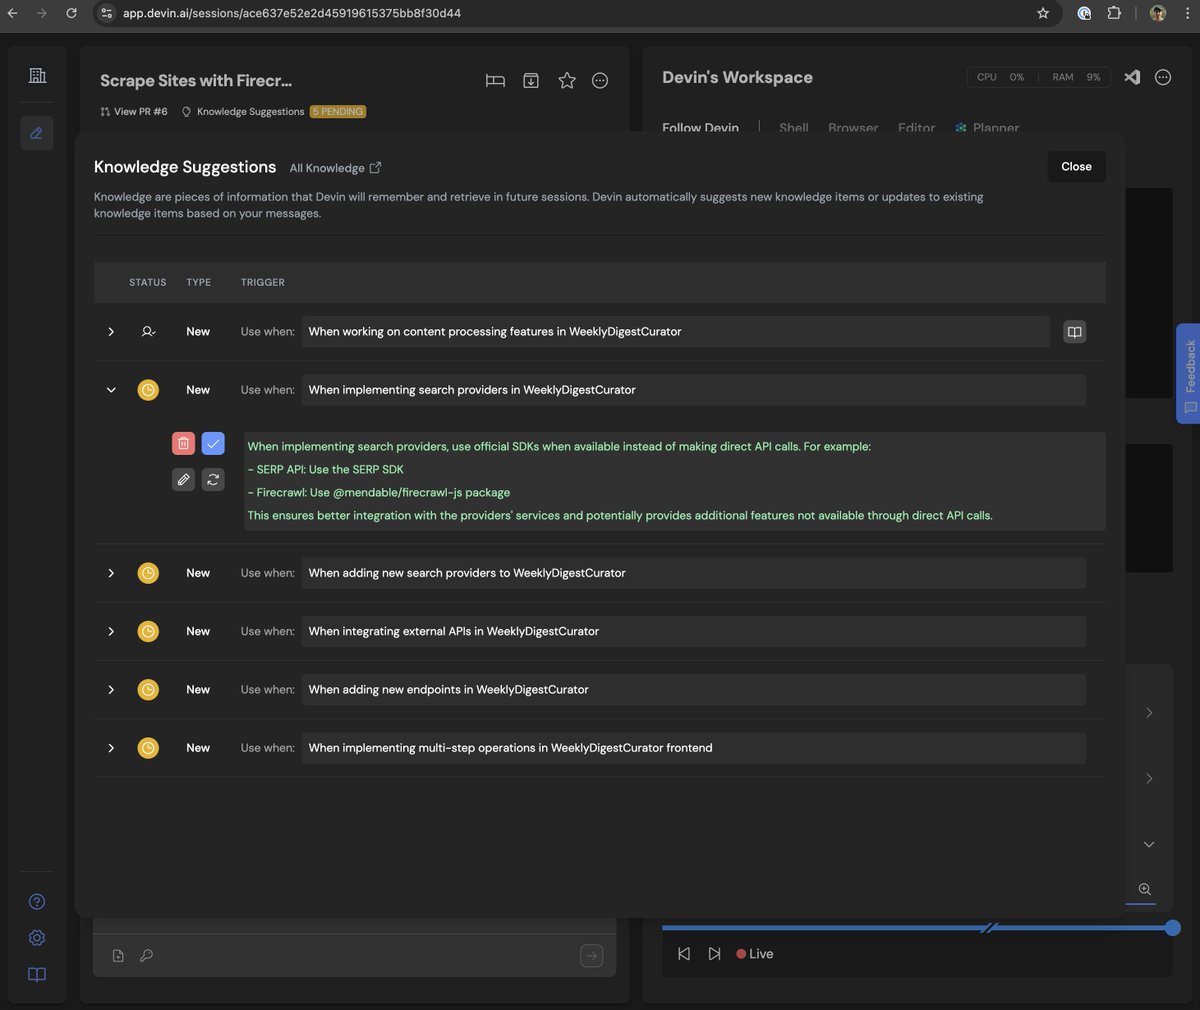Click the blue session timeline progress bar
Image resolution: width=1200 pixels, height=1010 pixels.
(917, 928)
